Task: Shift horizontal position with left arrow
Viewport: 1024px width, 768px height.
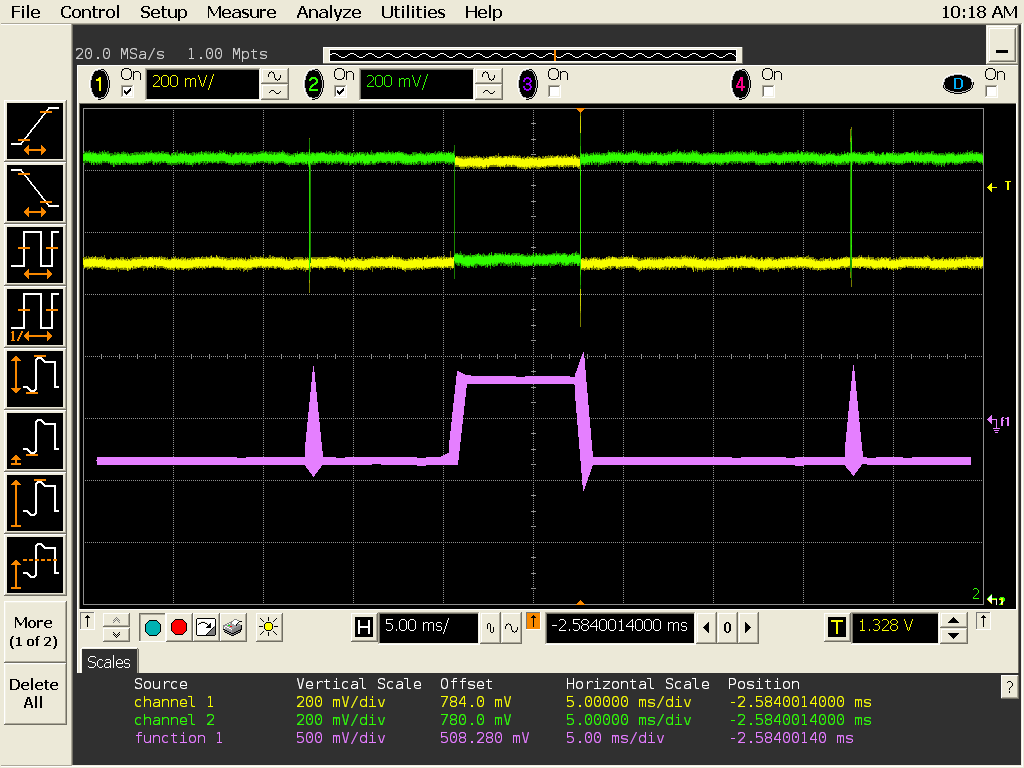Action: [706, 628]
